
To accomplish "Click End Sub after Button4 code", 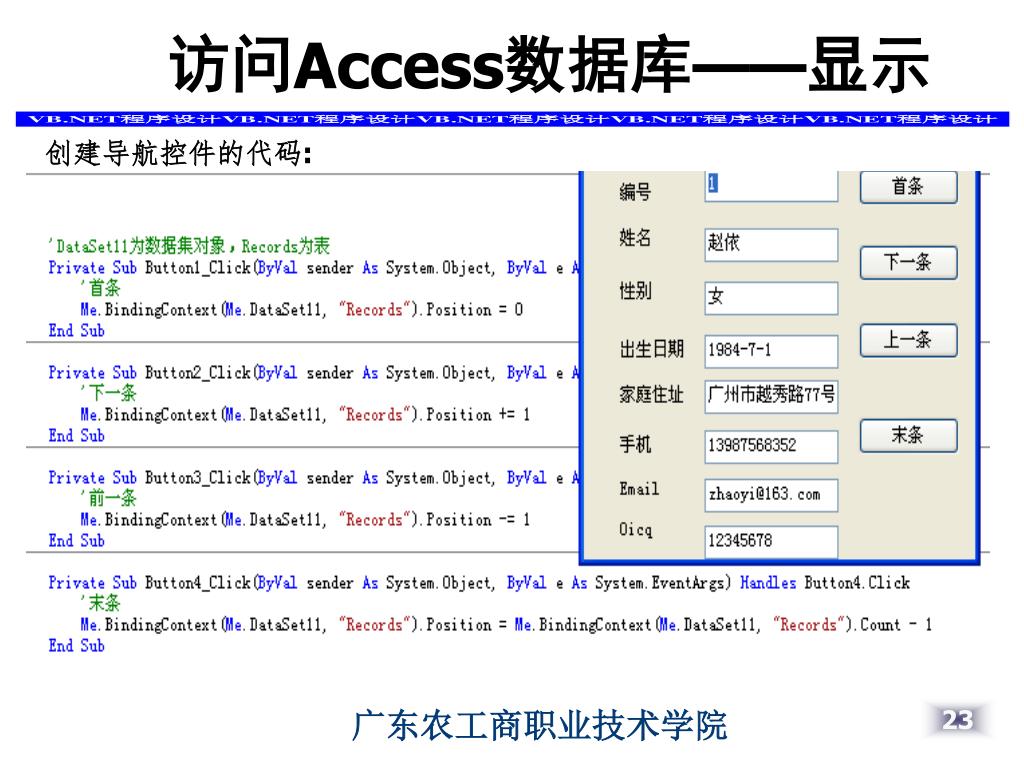I will click(76, 646).
